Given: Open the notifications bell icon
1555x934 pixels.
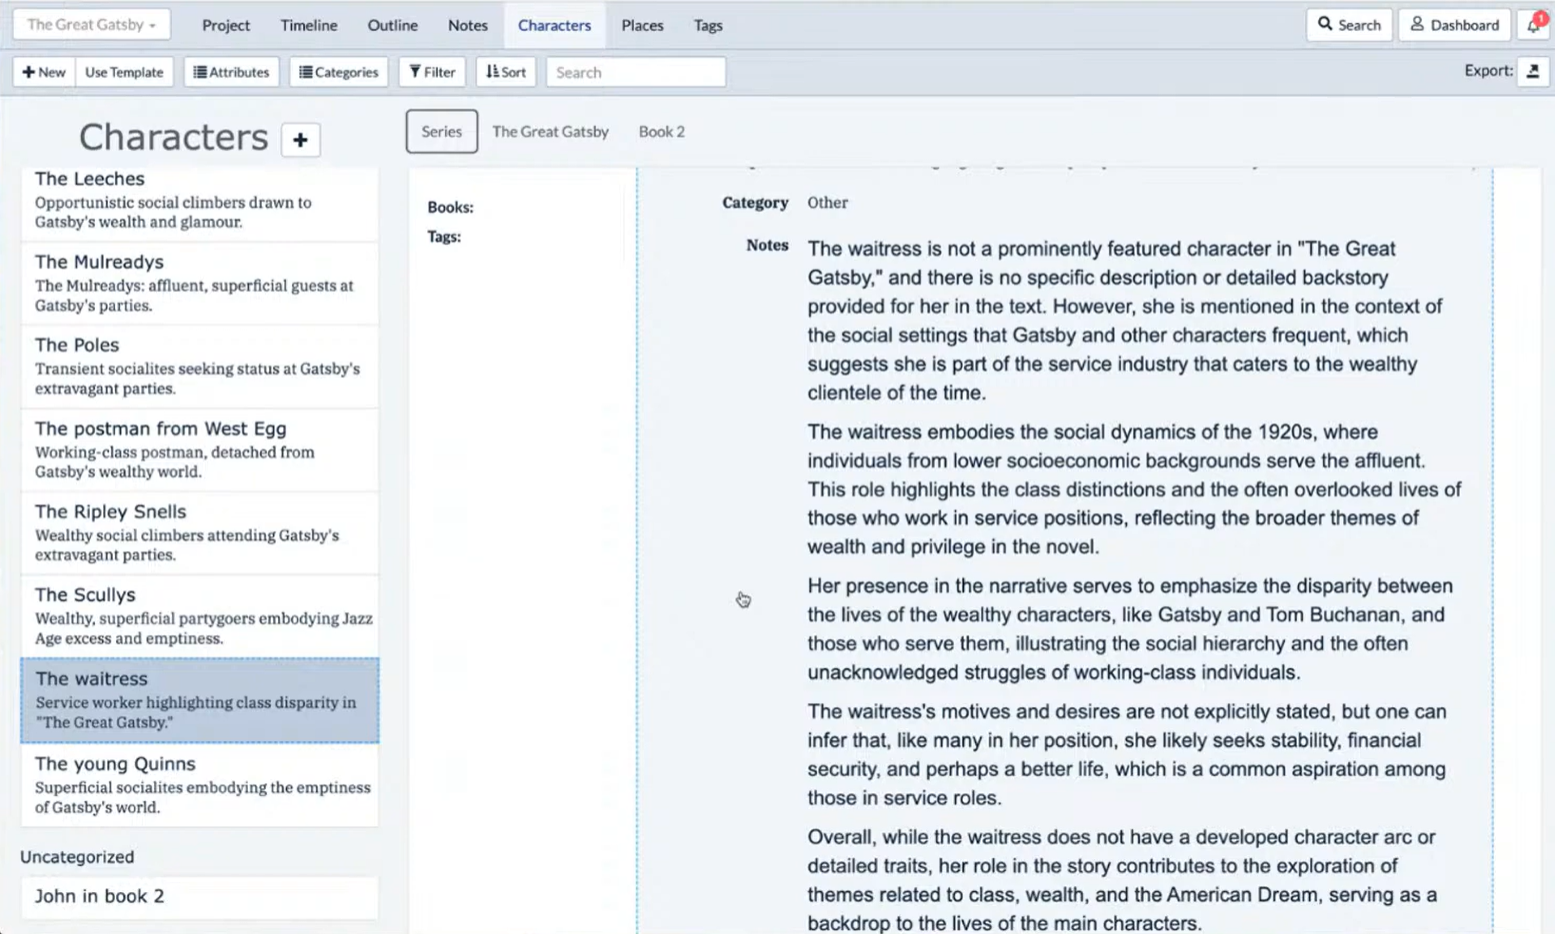Looking at the screenshot, I should click(1534, 25).
